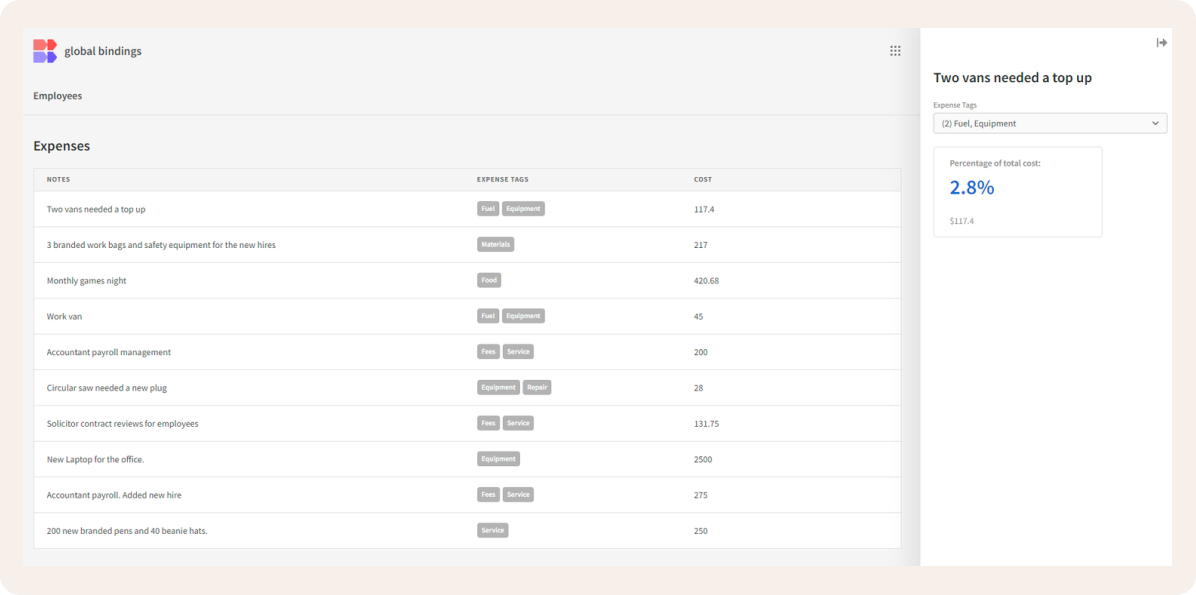
Task: Toggle the Food tag on Monthly games night
Action: [x=489, y=280]
